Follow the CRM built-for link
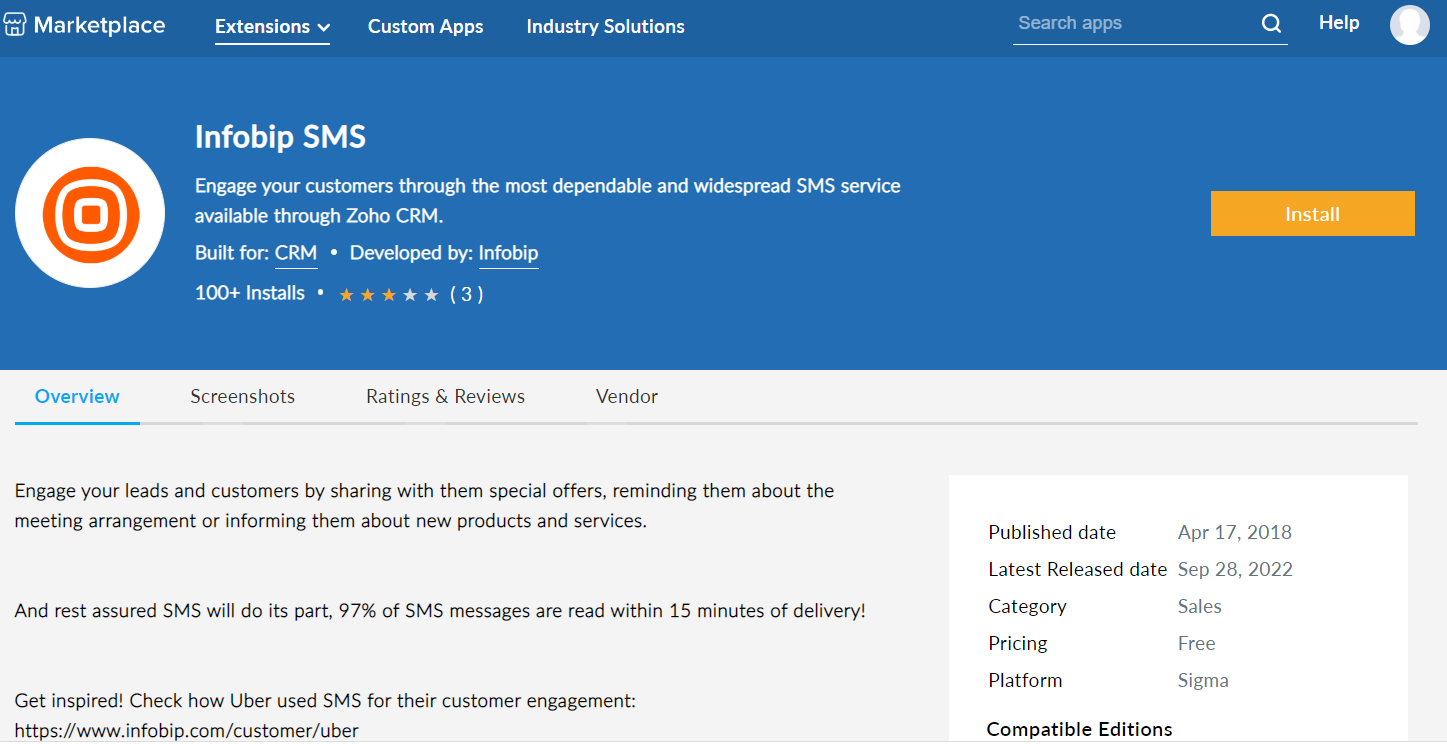The width and height of the screenshot is (1447, 744). [296, 254]
